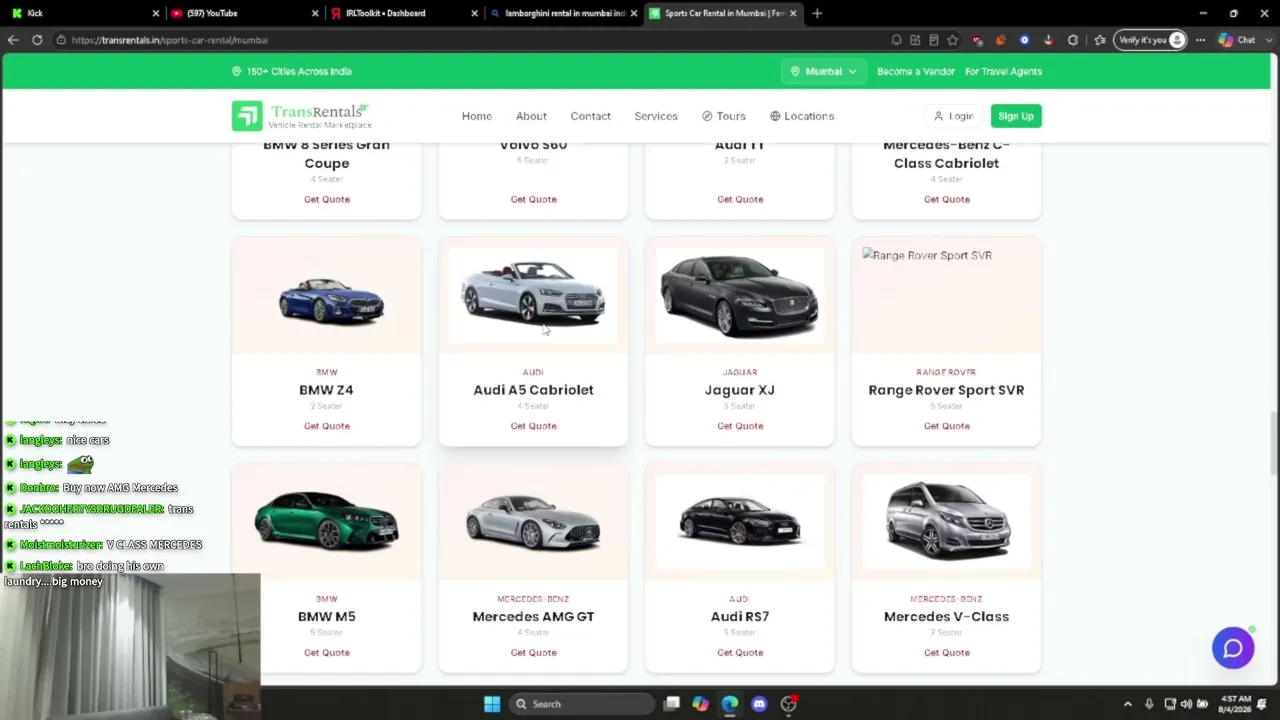Open the Locations menu item
1280x720 pixels.
(x=801, y=116)
